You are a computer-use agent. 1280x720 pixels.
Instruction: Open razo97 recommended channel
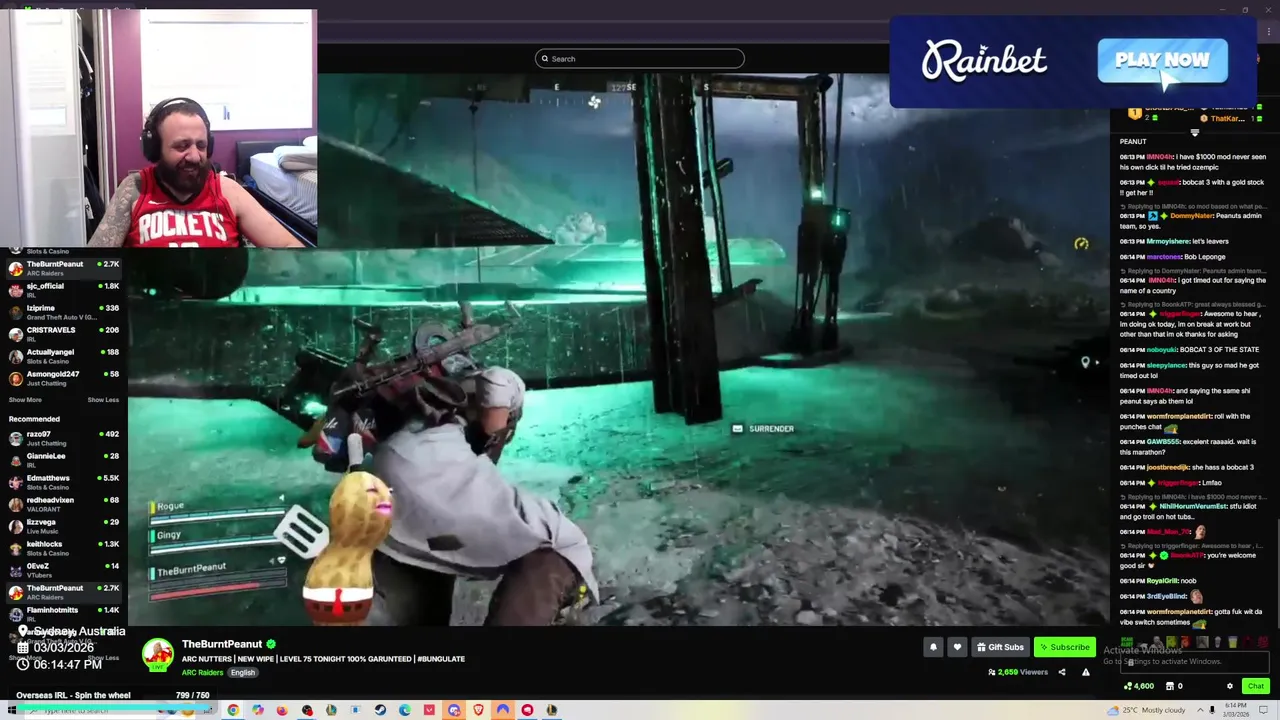tap(65, 438)
